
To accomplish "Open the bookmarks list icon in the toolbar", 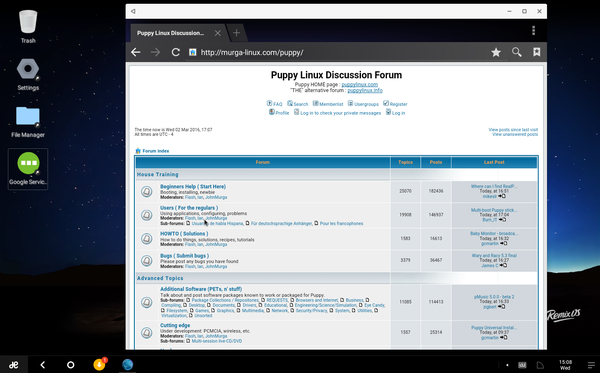I will coord(536,52).
